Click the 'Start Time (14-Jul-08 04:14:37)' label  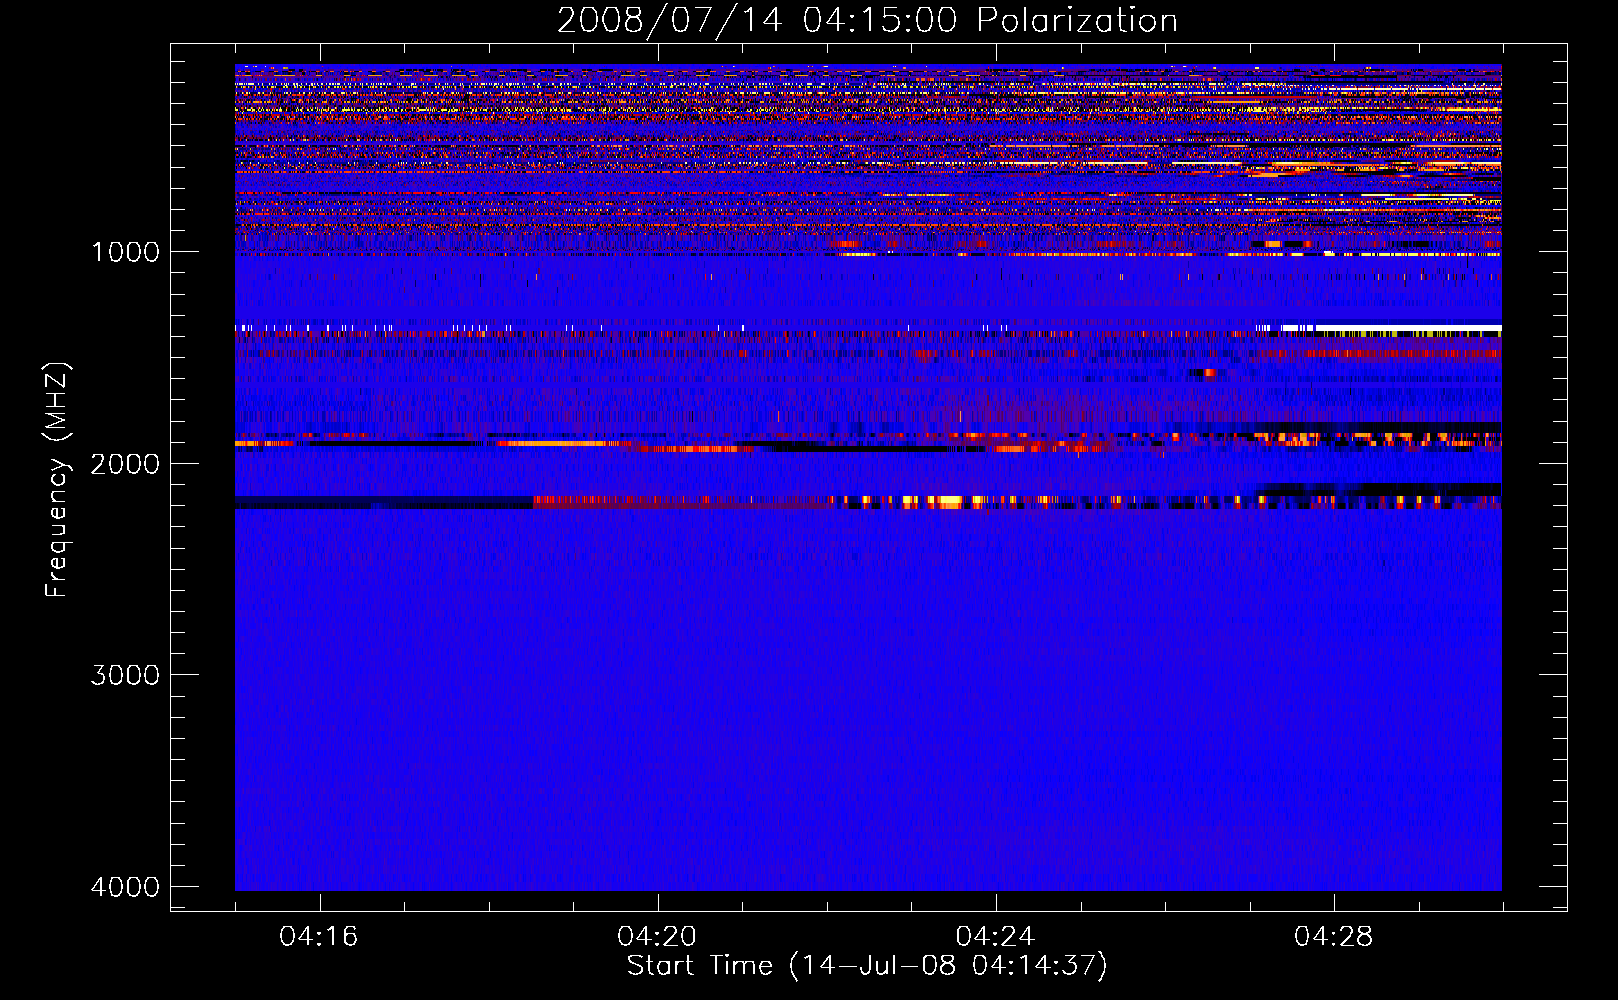pyautogui.click(x=867, y=966)
